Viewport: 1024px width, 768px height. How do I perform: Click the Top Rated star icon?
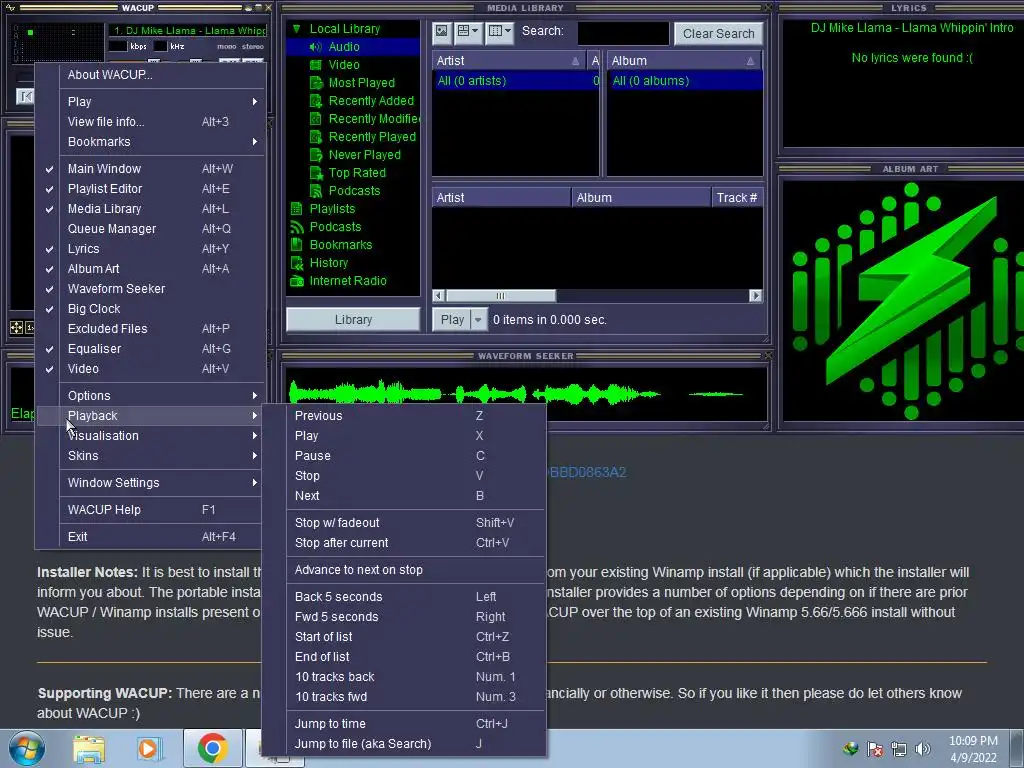(316, 173)
